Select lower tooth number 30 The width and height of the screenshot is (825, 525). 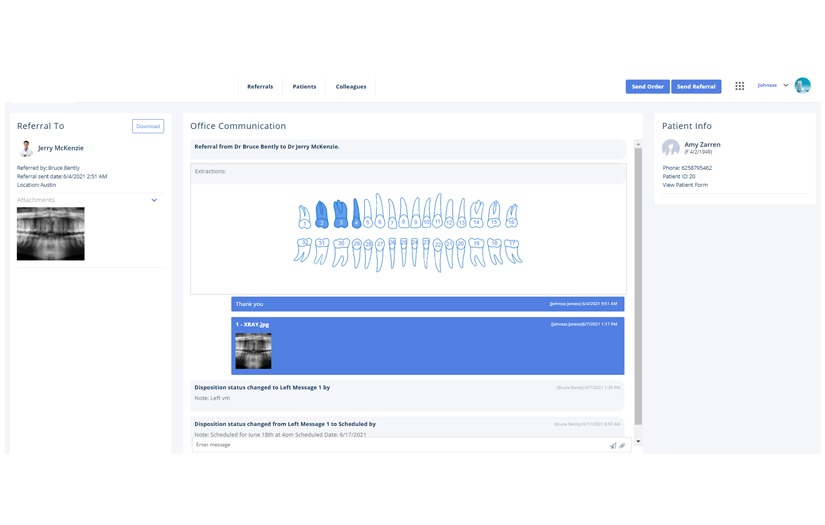pos(341,253)
